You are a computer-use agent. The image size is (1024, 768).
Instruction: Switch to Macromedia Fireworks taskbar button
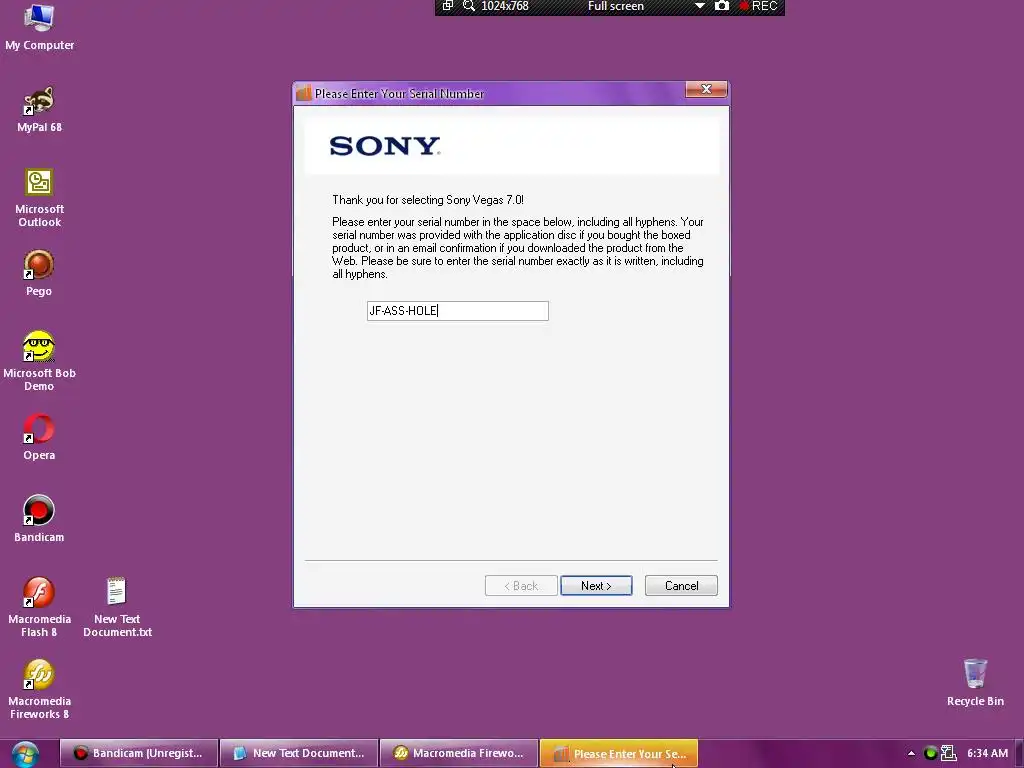[459, 754]
